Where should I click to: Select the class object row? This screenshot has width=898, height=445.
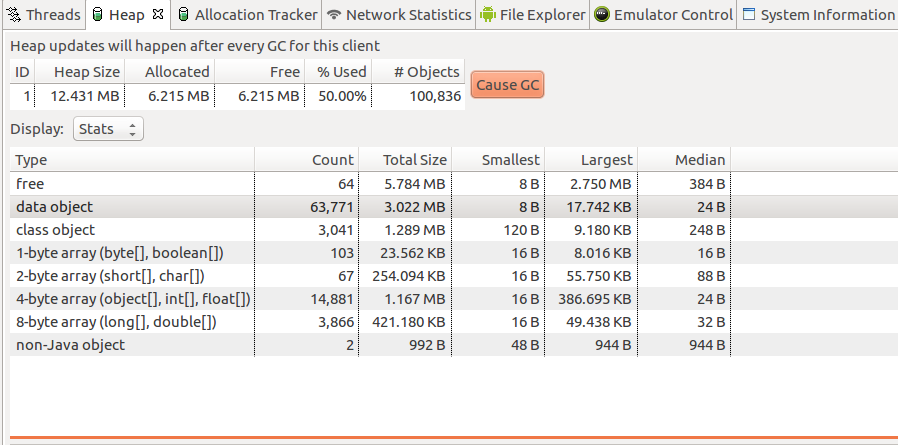pyautogui.click(x=454, y=230)
